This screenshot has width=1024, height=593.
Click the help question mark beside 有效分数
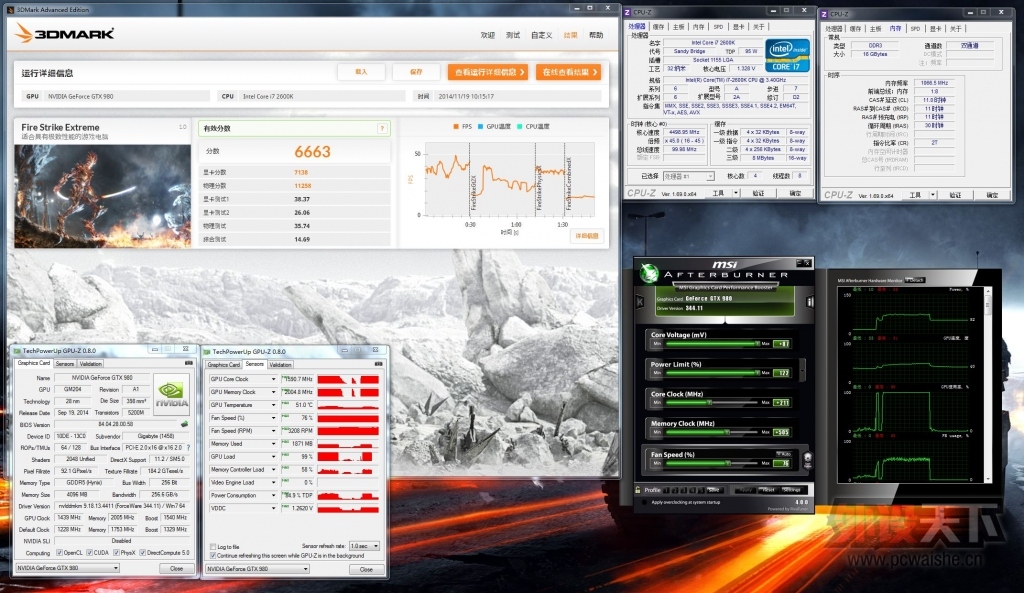coord(381,128)
